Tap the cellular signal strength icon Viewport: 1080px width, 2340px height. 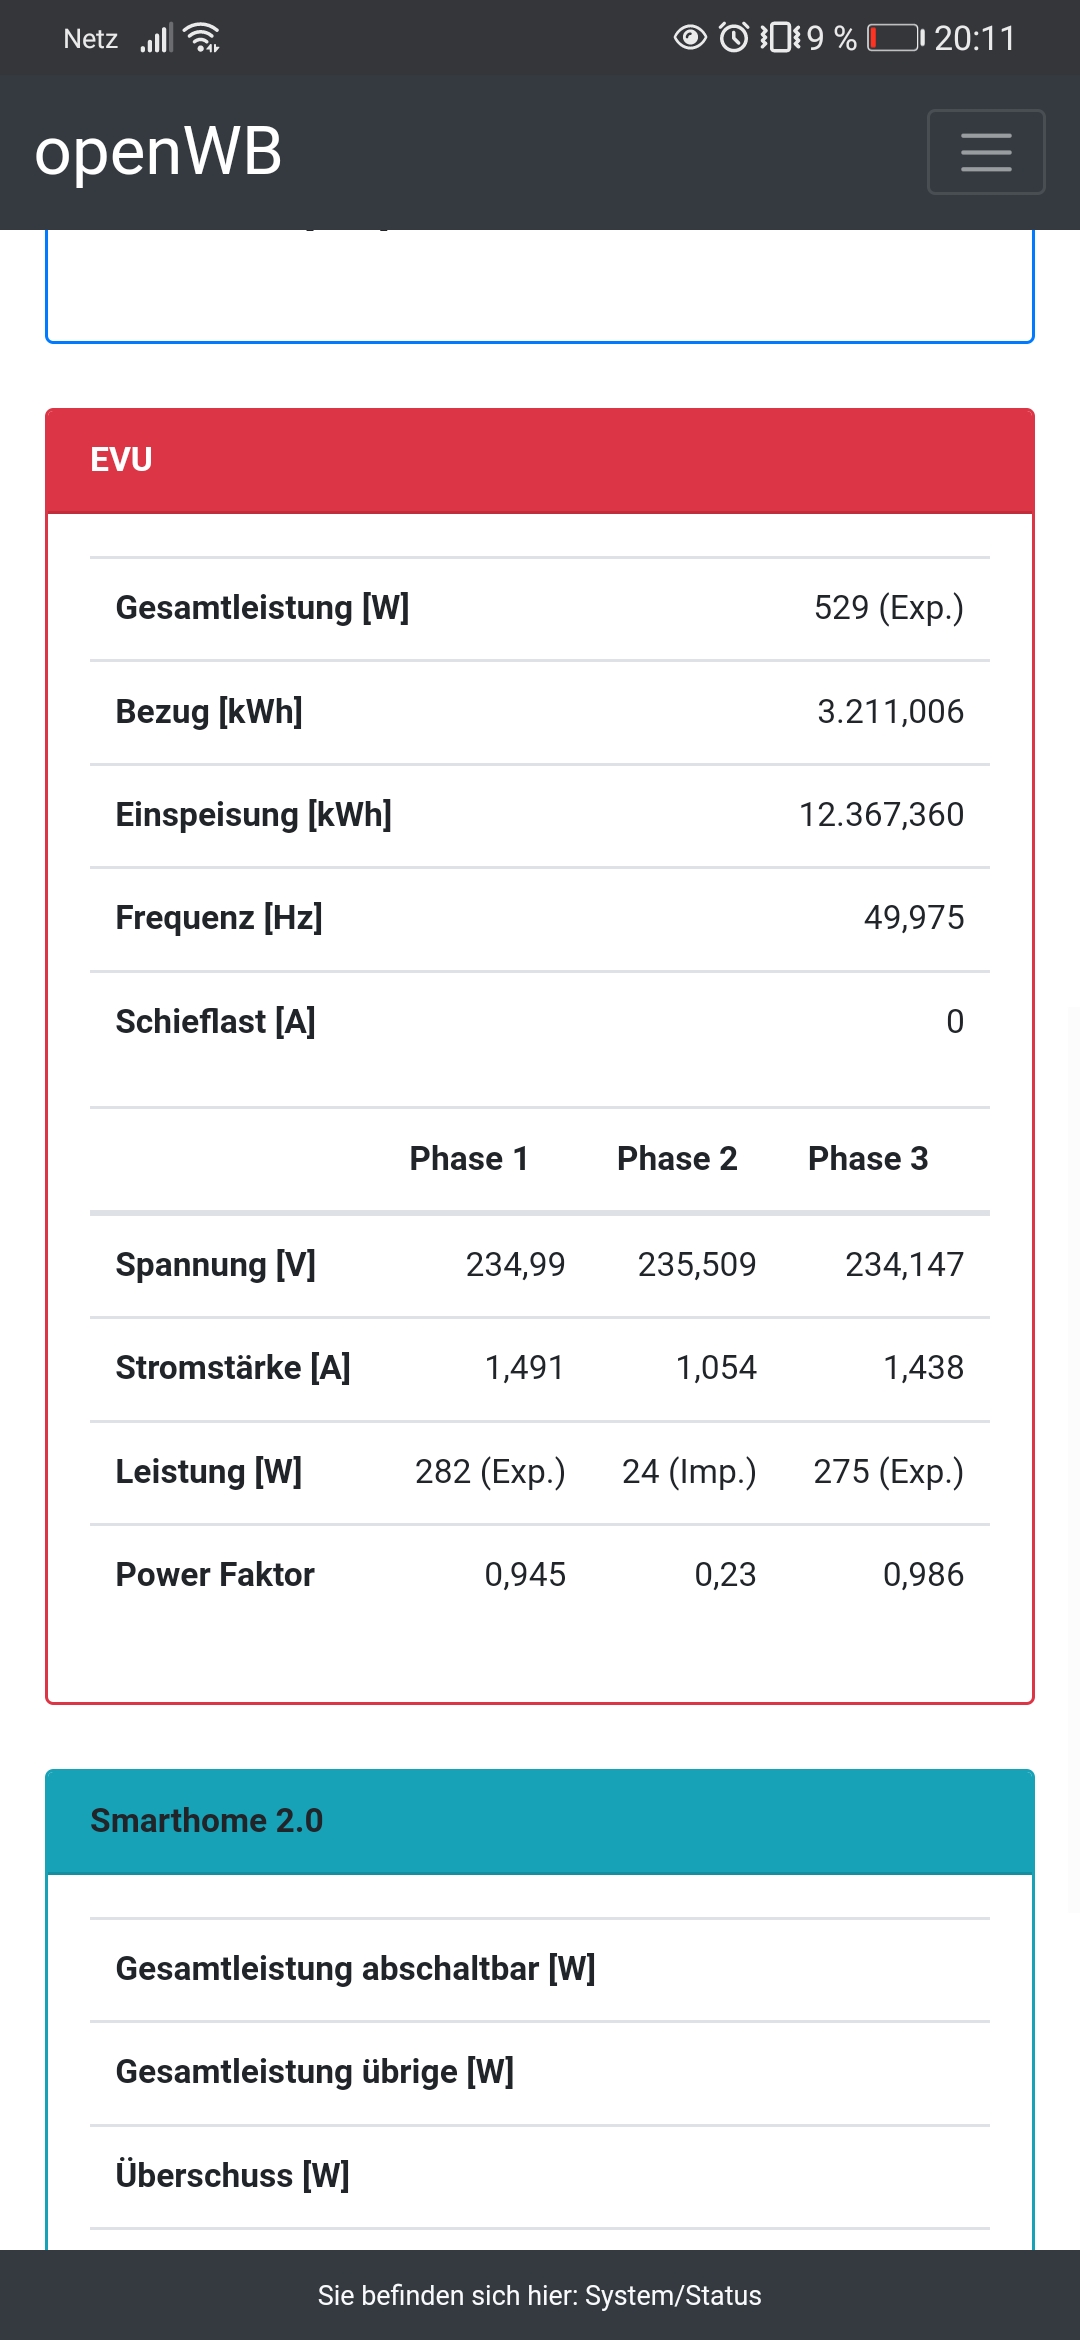tap(156, 38)
